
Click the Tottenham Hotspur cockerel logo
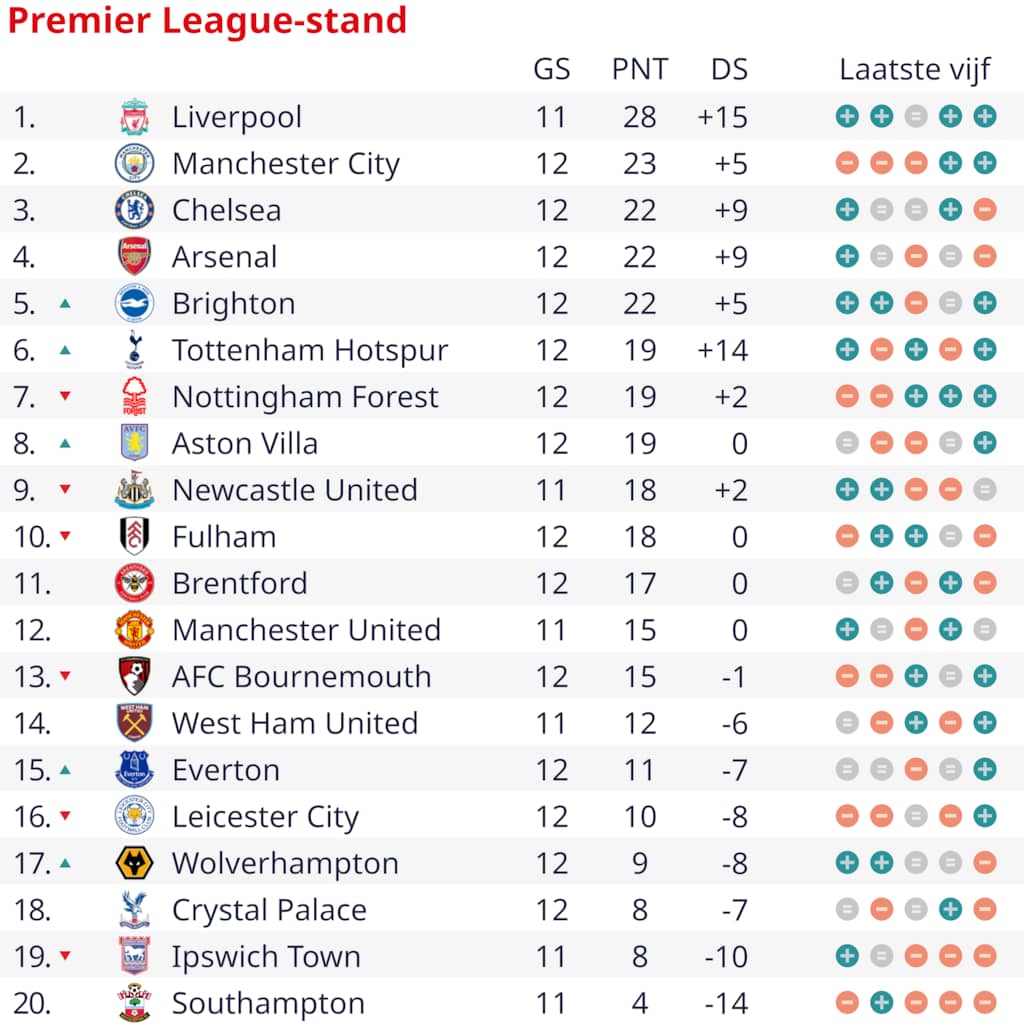click(x=135, y=350)
